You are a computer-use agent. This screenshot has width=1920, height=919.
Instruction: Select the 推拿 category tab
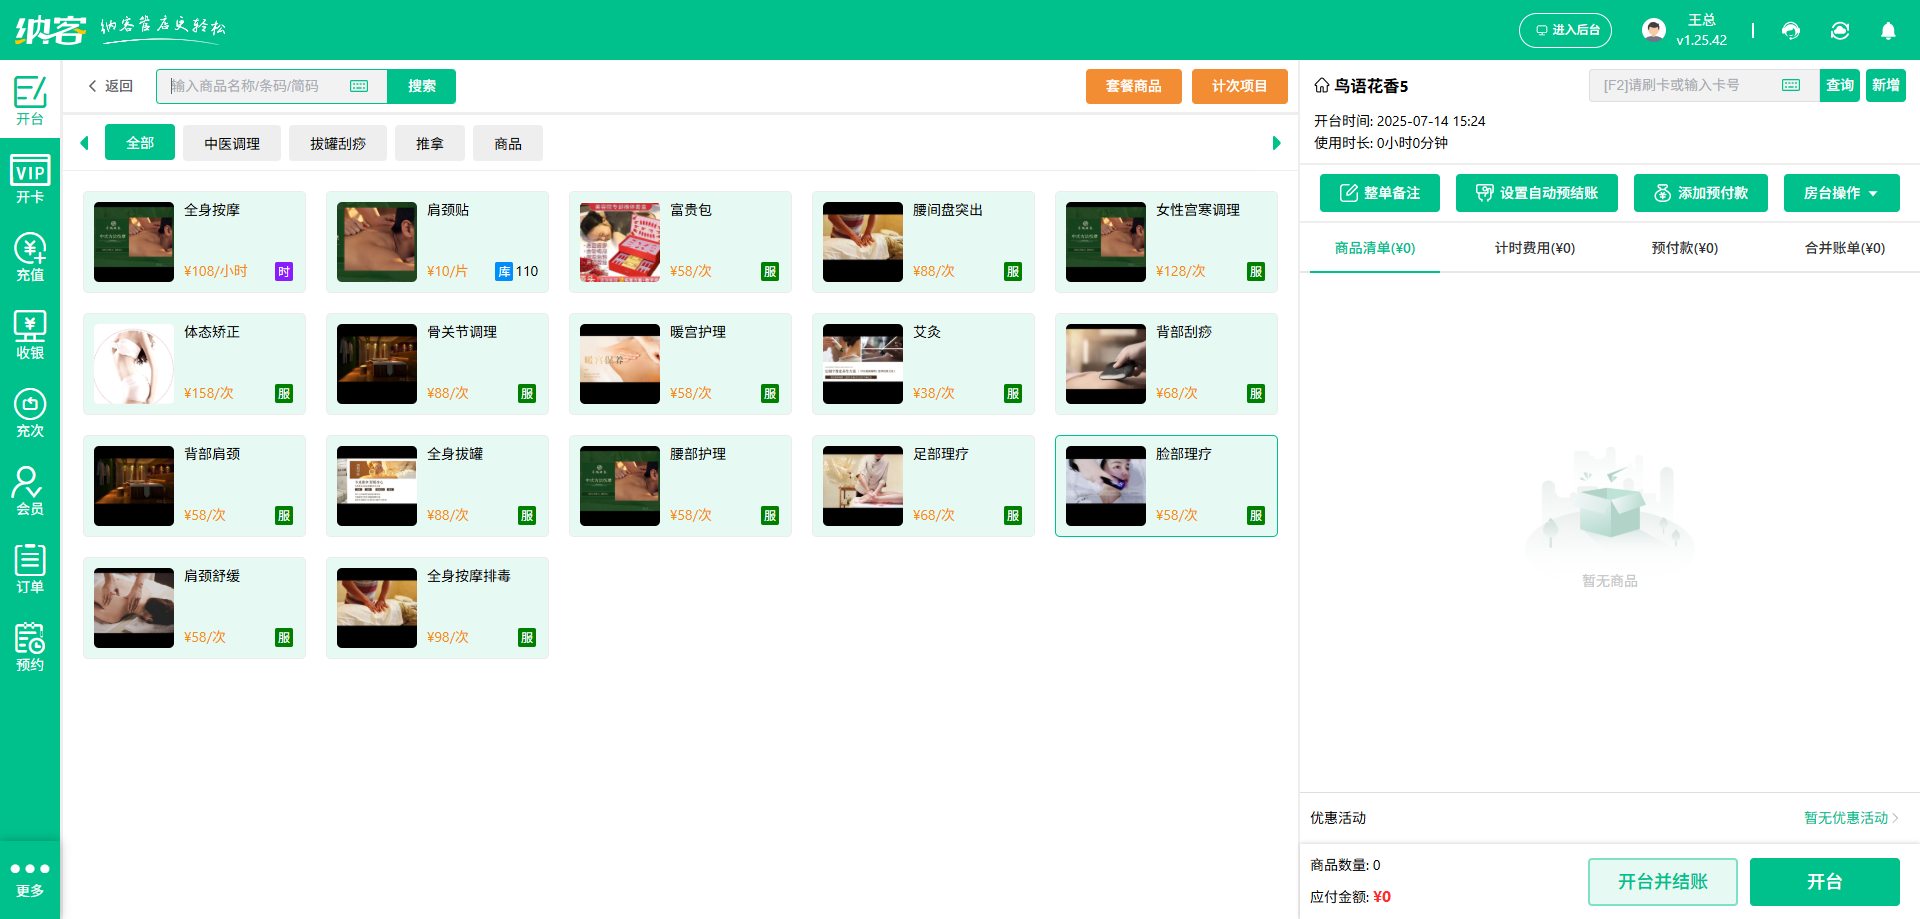pos(429,143)
